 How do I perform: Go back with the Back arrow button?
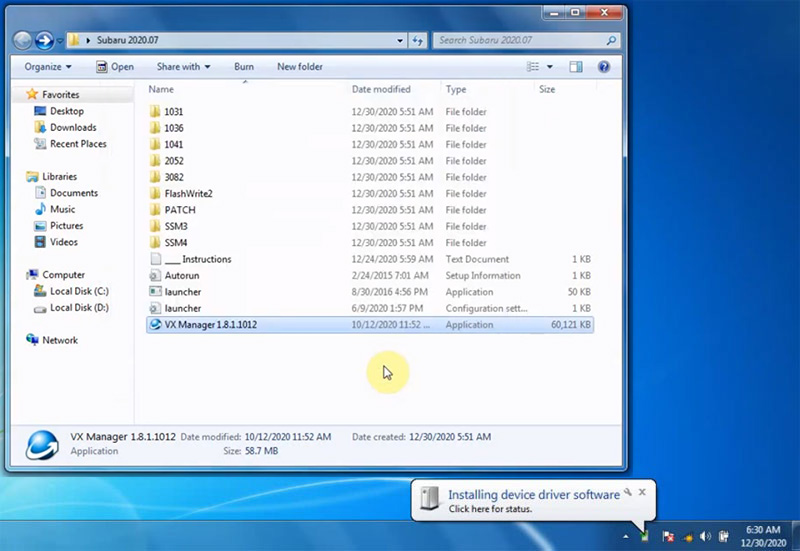pos(22,40)
